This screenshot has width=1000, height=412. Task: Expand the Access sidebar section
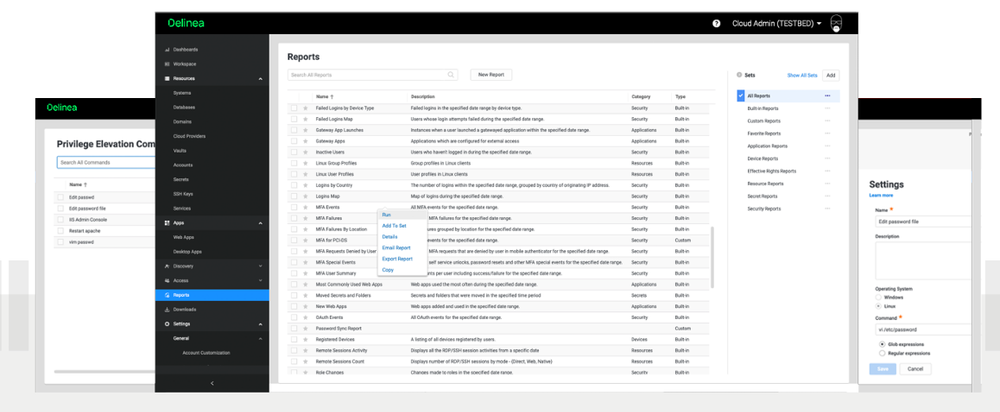[260, 281]
